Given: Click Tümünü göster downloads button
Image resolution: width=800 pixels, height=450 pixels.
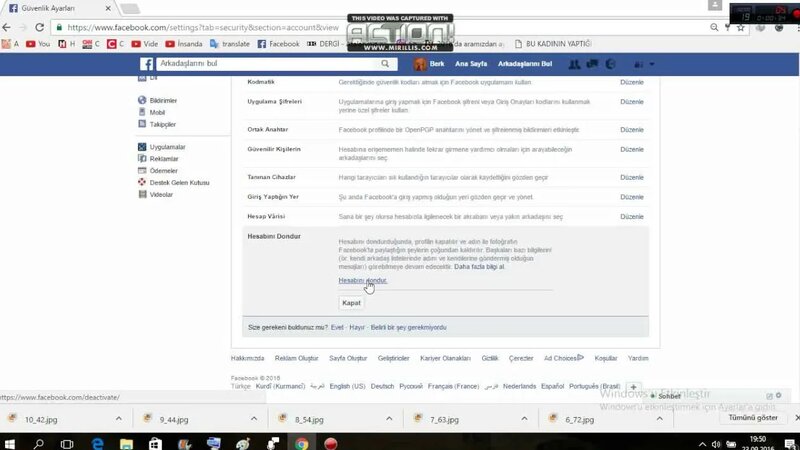Looking at the screenshot, I should point(753,418).
